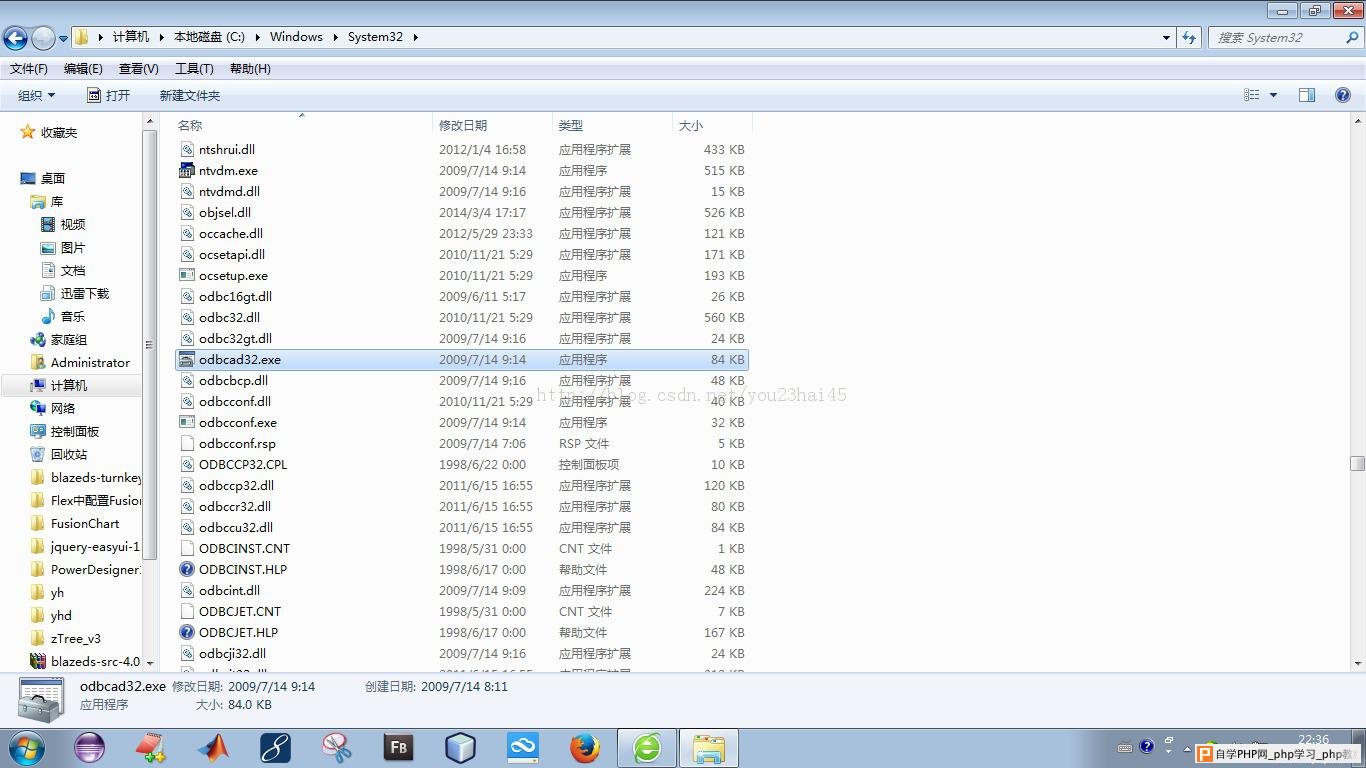
Task: Select 家庭组 in navigation pane
Action: 69,339
